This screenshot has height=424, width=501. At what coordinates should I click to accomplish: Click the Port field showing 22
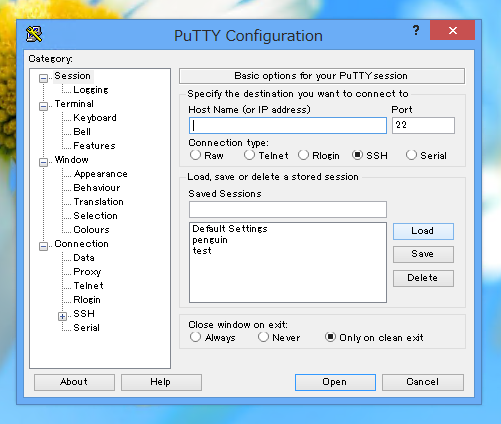pos(423,125)
